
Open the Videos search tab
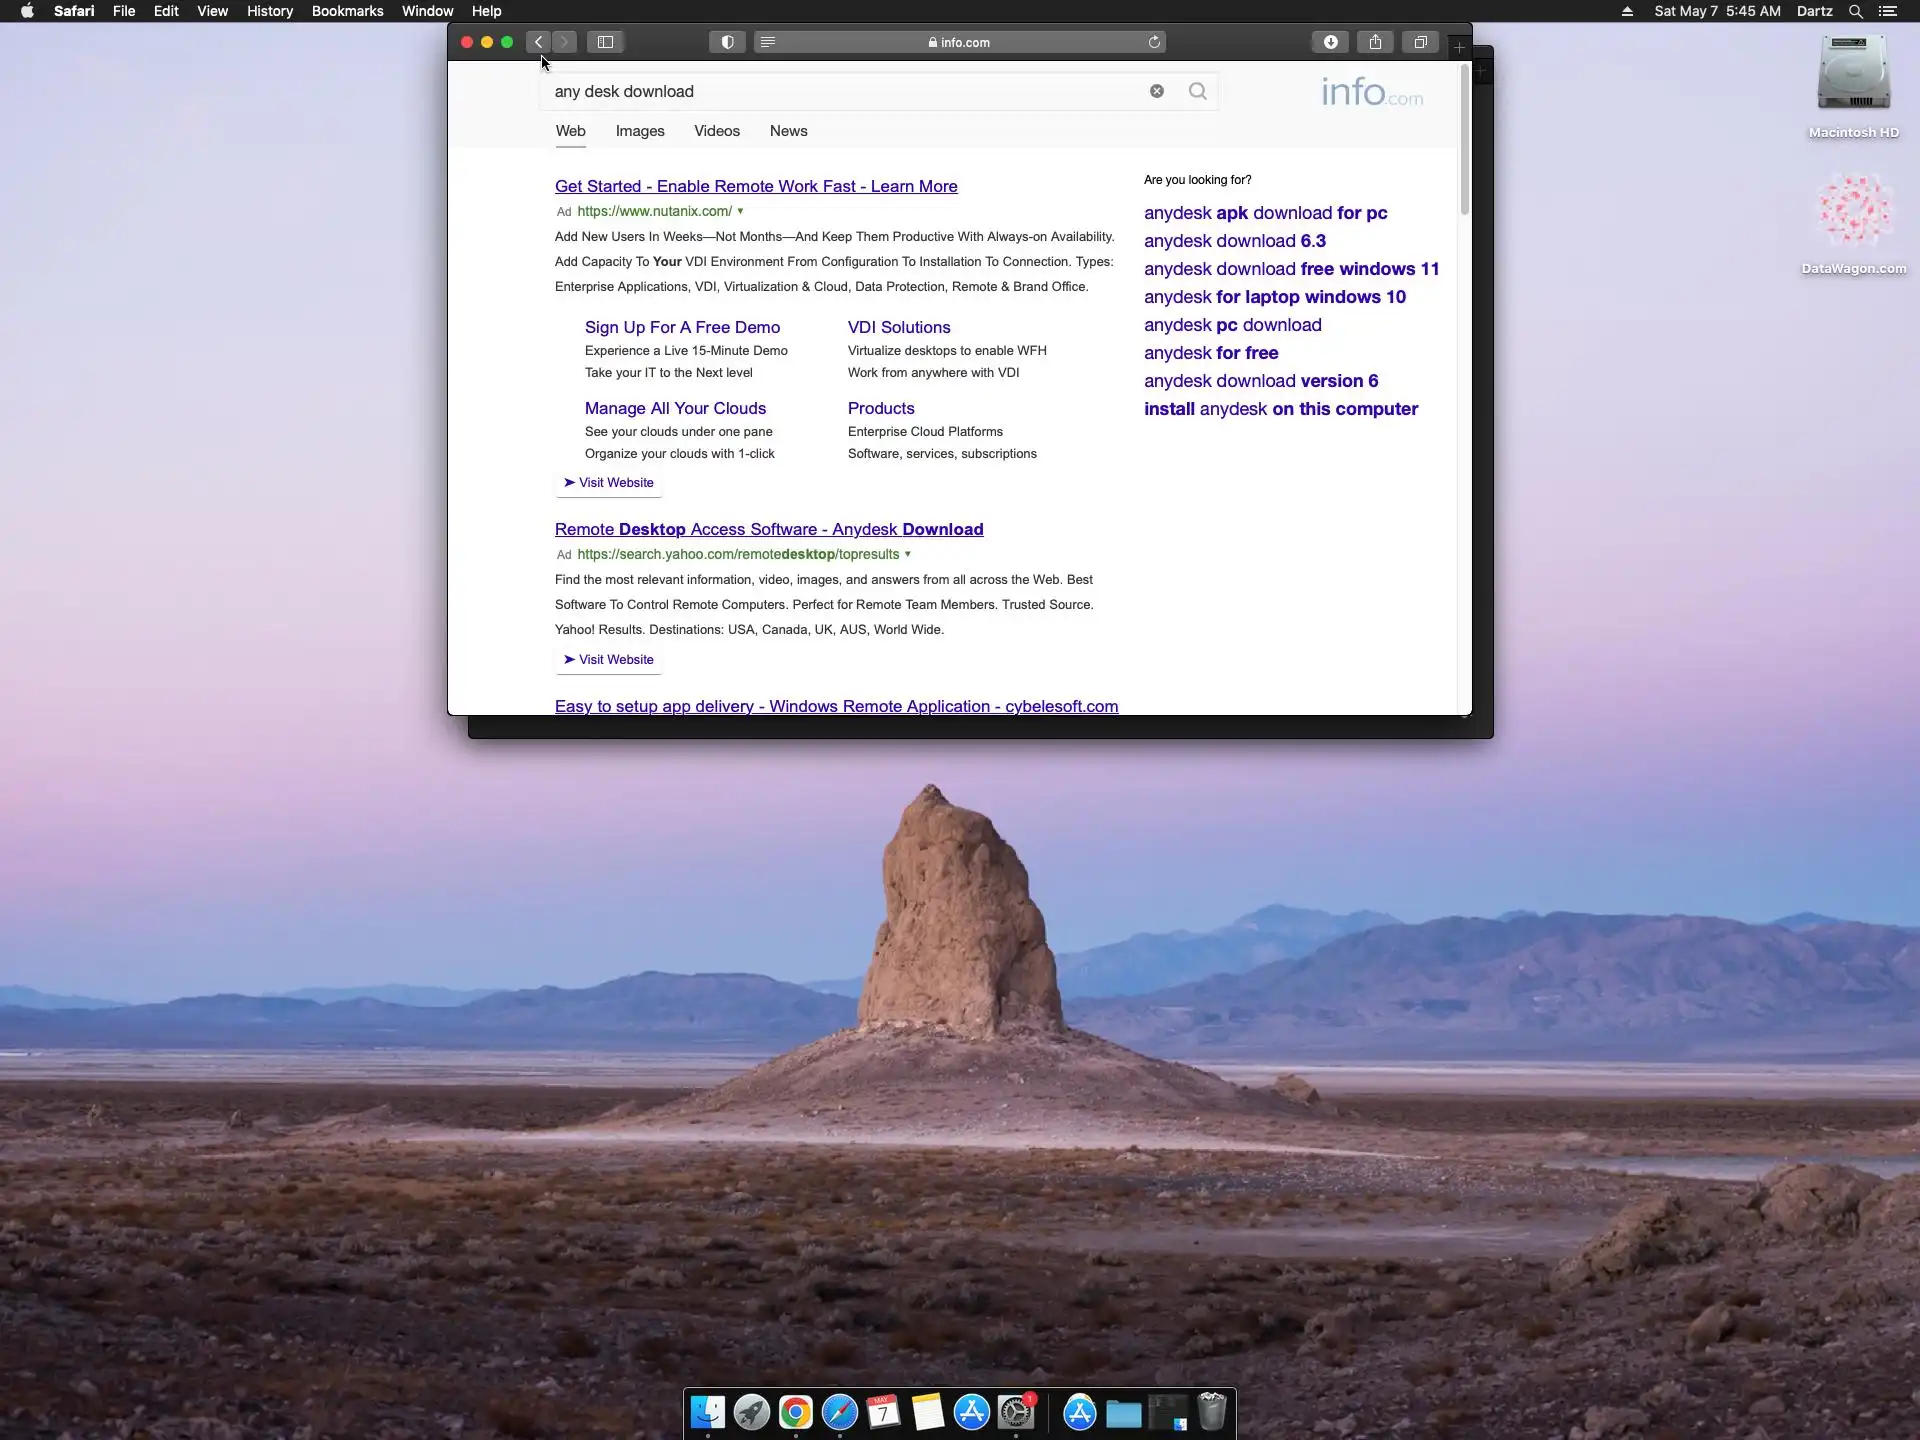pos(717,131)
